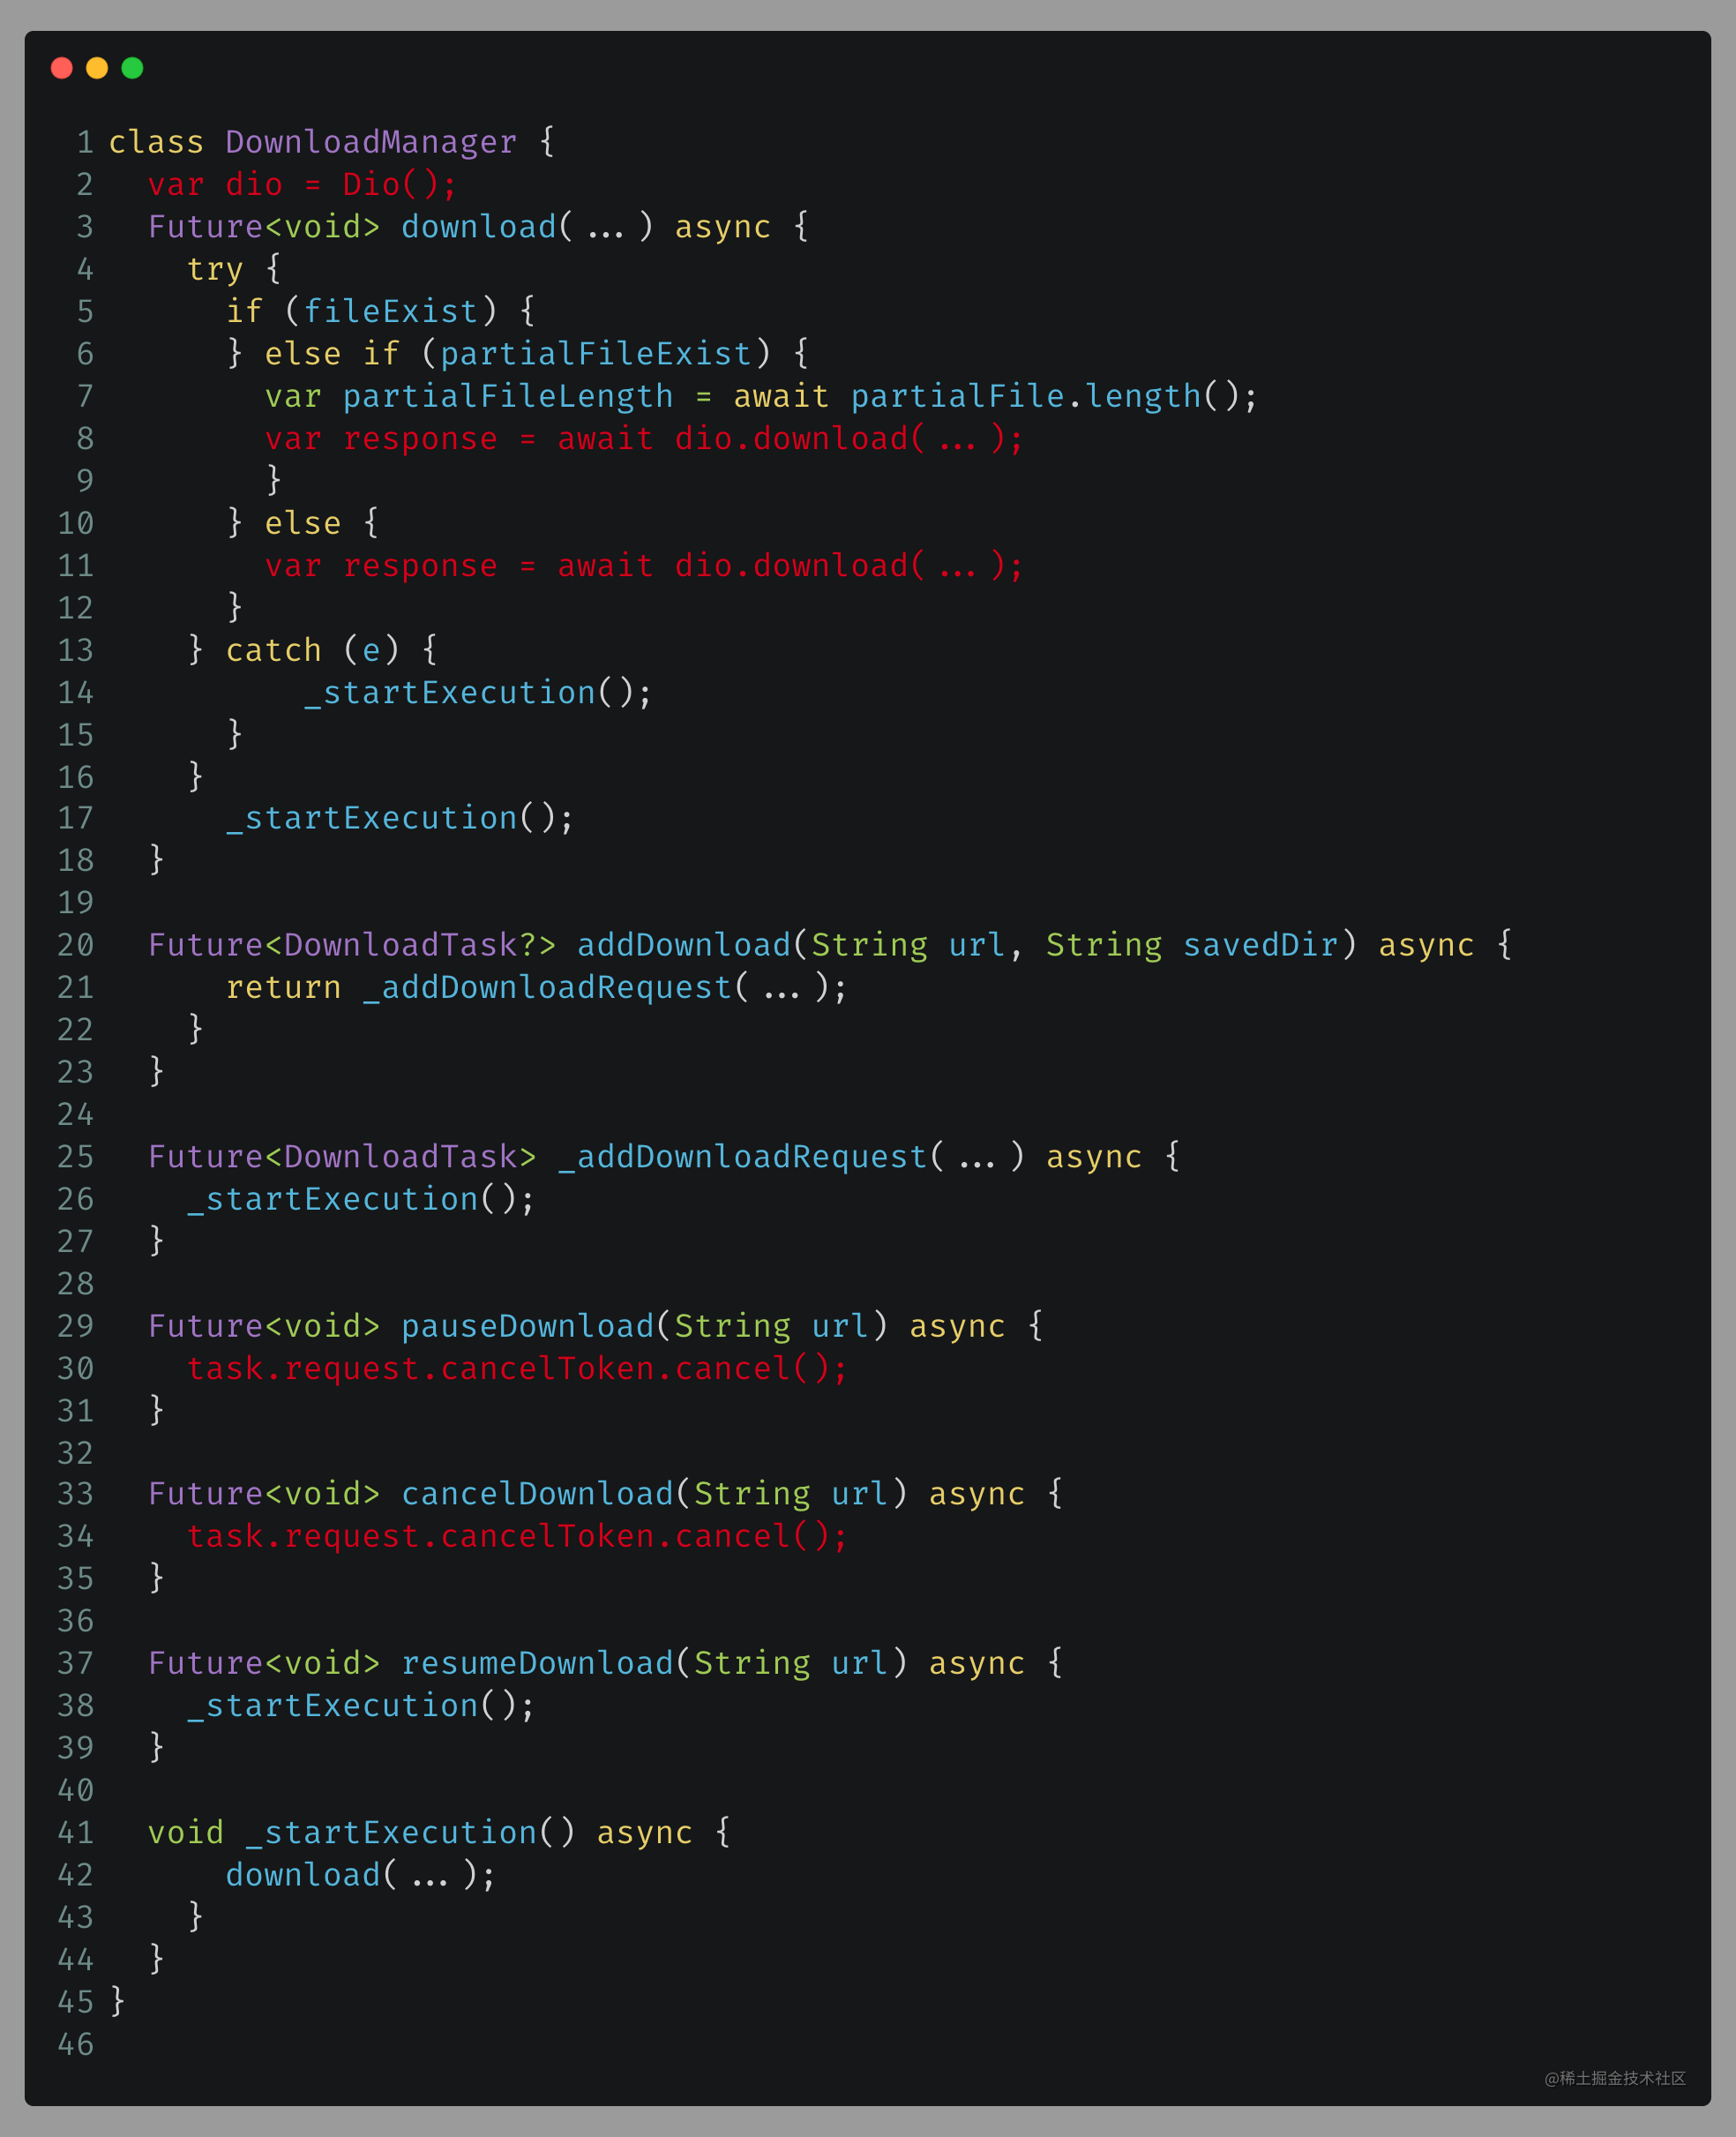Screen dimensions: 1736x2137
Task: Click the green maximize button
Action: (x=133, y=69)
